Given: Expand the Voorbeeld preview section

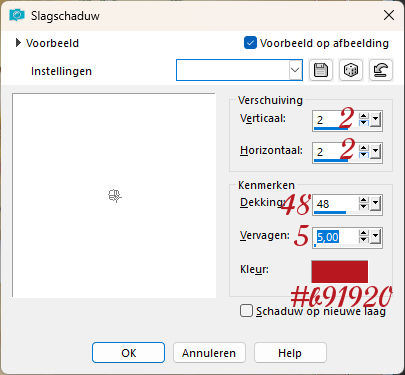Looking at the screenshot, I should (18, 43).
